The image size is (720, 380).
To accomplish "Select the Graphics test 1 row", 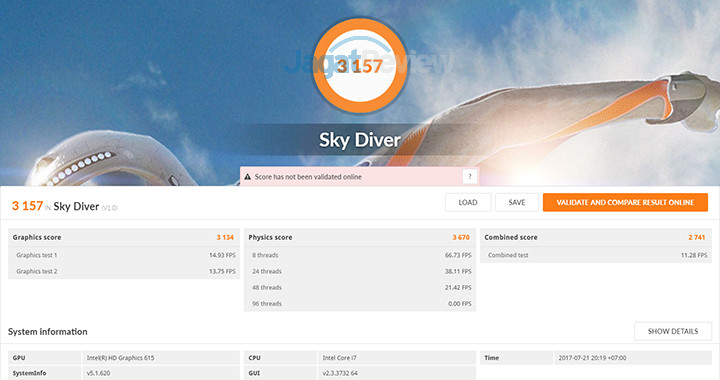I will (124, 255).
